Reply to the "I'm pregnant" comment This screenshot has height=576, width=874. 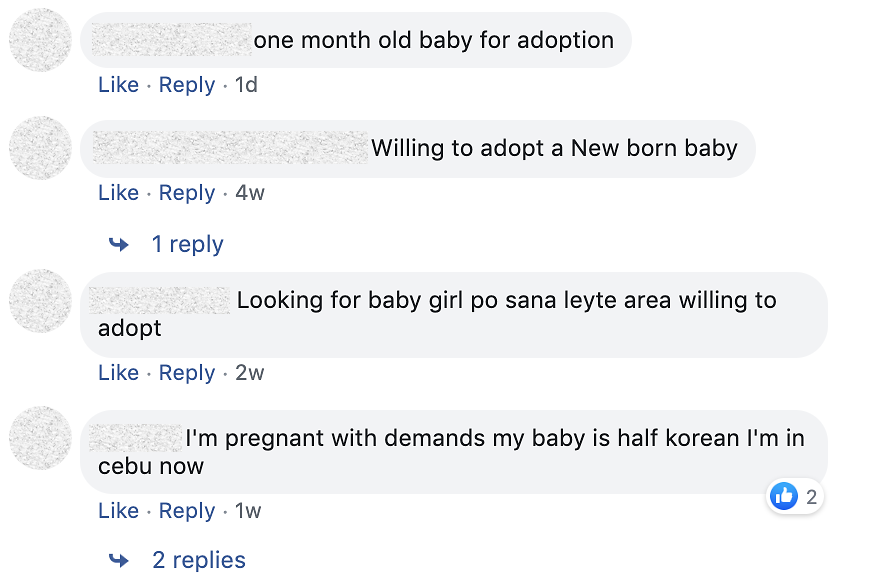coord(187,511)
